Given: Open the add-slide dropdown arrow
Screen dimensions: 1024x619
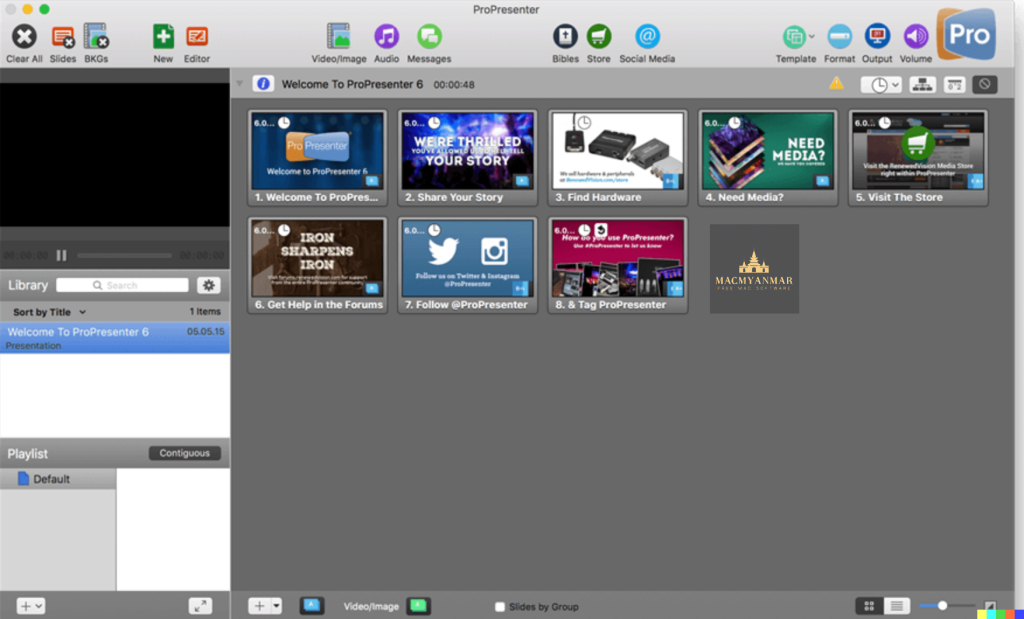Looking at the screenshot, I should 276,606.
